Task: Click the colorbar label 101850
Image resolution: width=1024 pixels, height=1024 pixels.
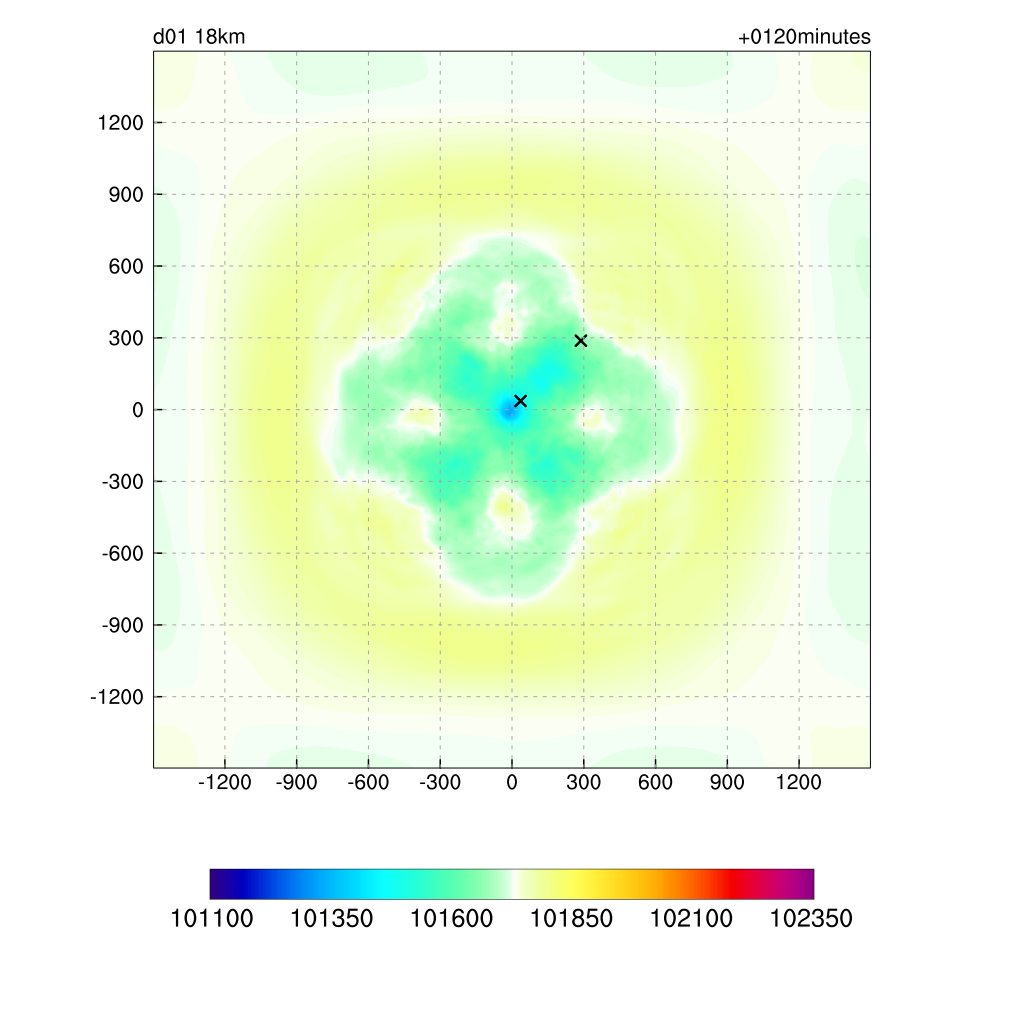Action: pyautogui.click(x=571, y=919)
